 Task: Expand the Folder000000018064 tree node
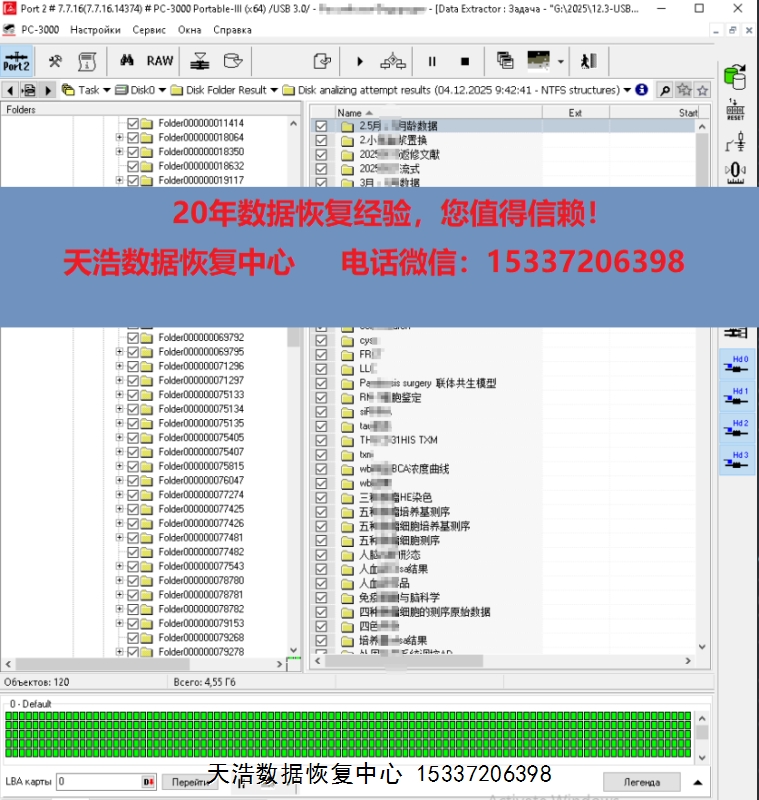(x=120, y=138)
